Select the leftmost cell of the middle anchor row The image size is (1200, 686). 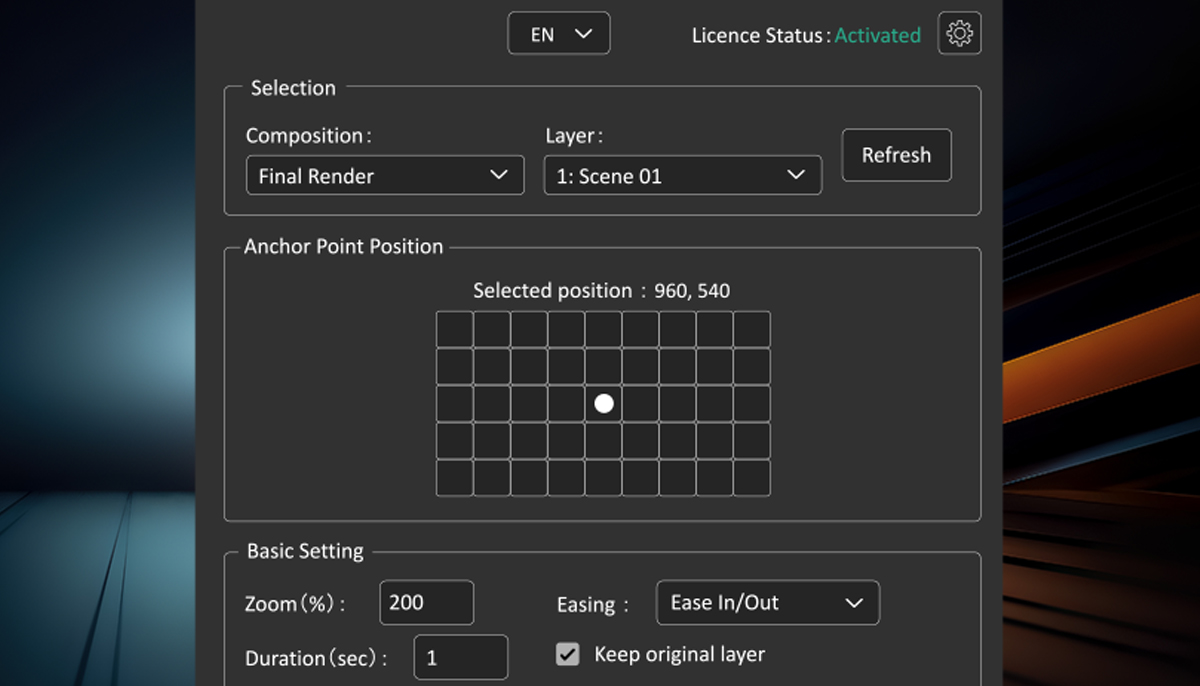[x=455, y=403]
